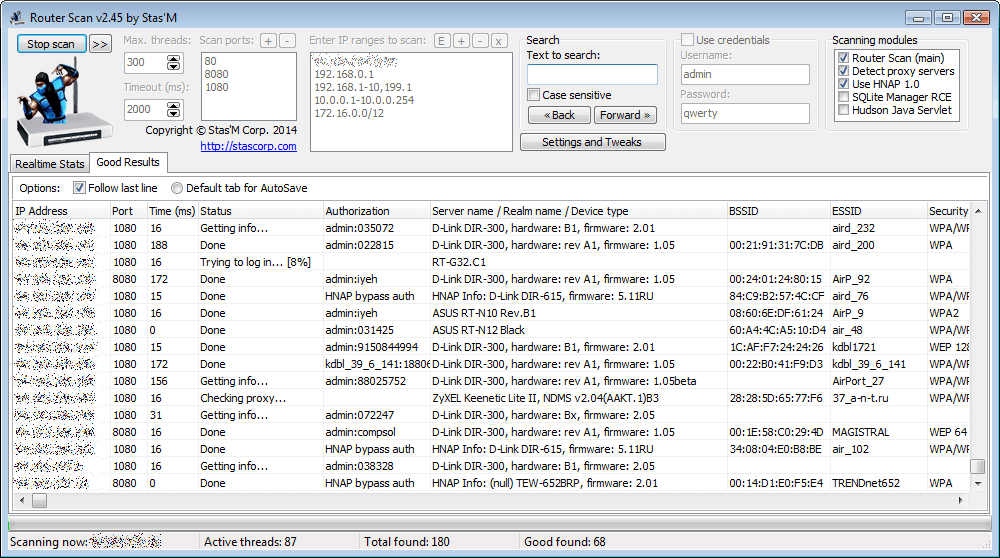Uncheck Use HNAP 1.0 module

coord(843,84)
